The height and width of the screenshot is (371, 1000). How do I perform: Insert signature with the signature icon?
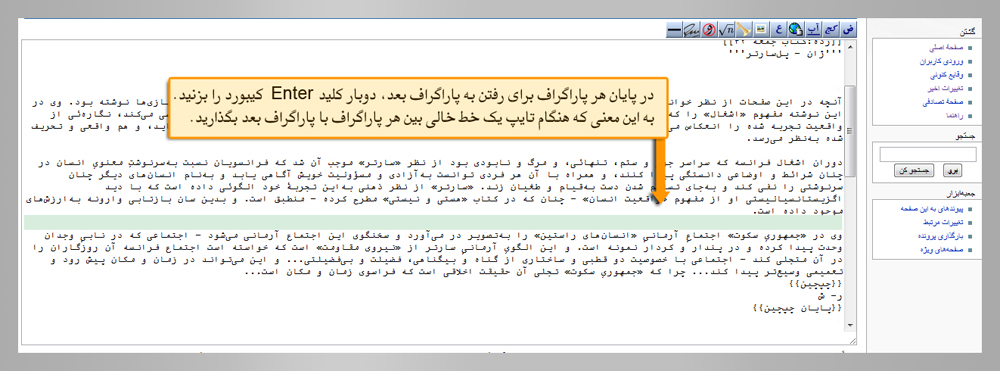pyautogui.click(x=691, y=29)
